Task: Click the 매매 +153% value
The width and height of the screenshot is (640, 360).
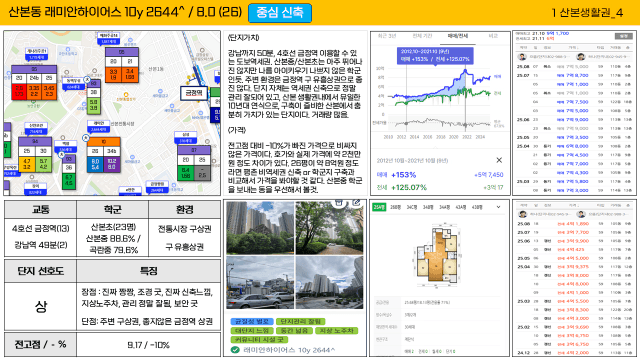Action: [403, 175]
